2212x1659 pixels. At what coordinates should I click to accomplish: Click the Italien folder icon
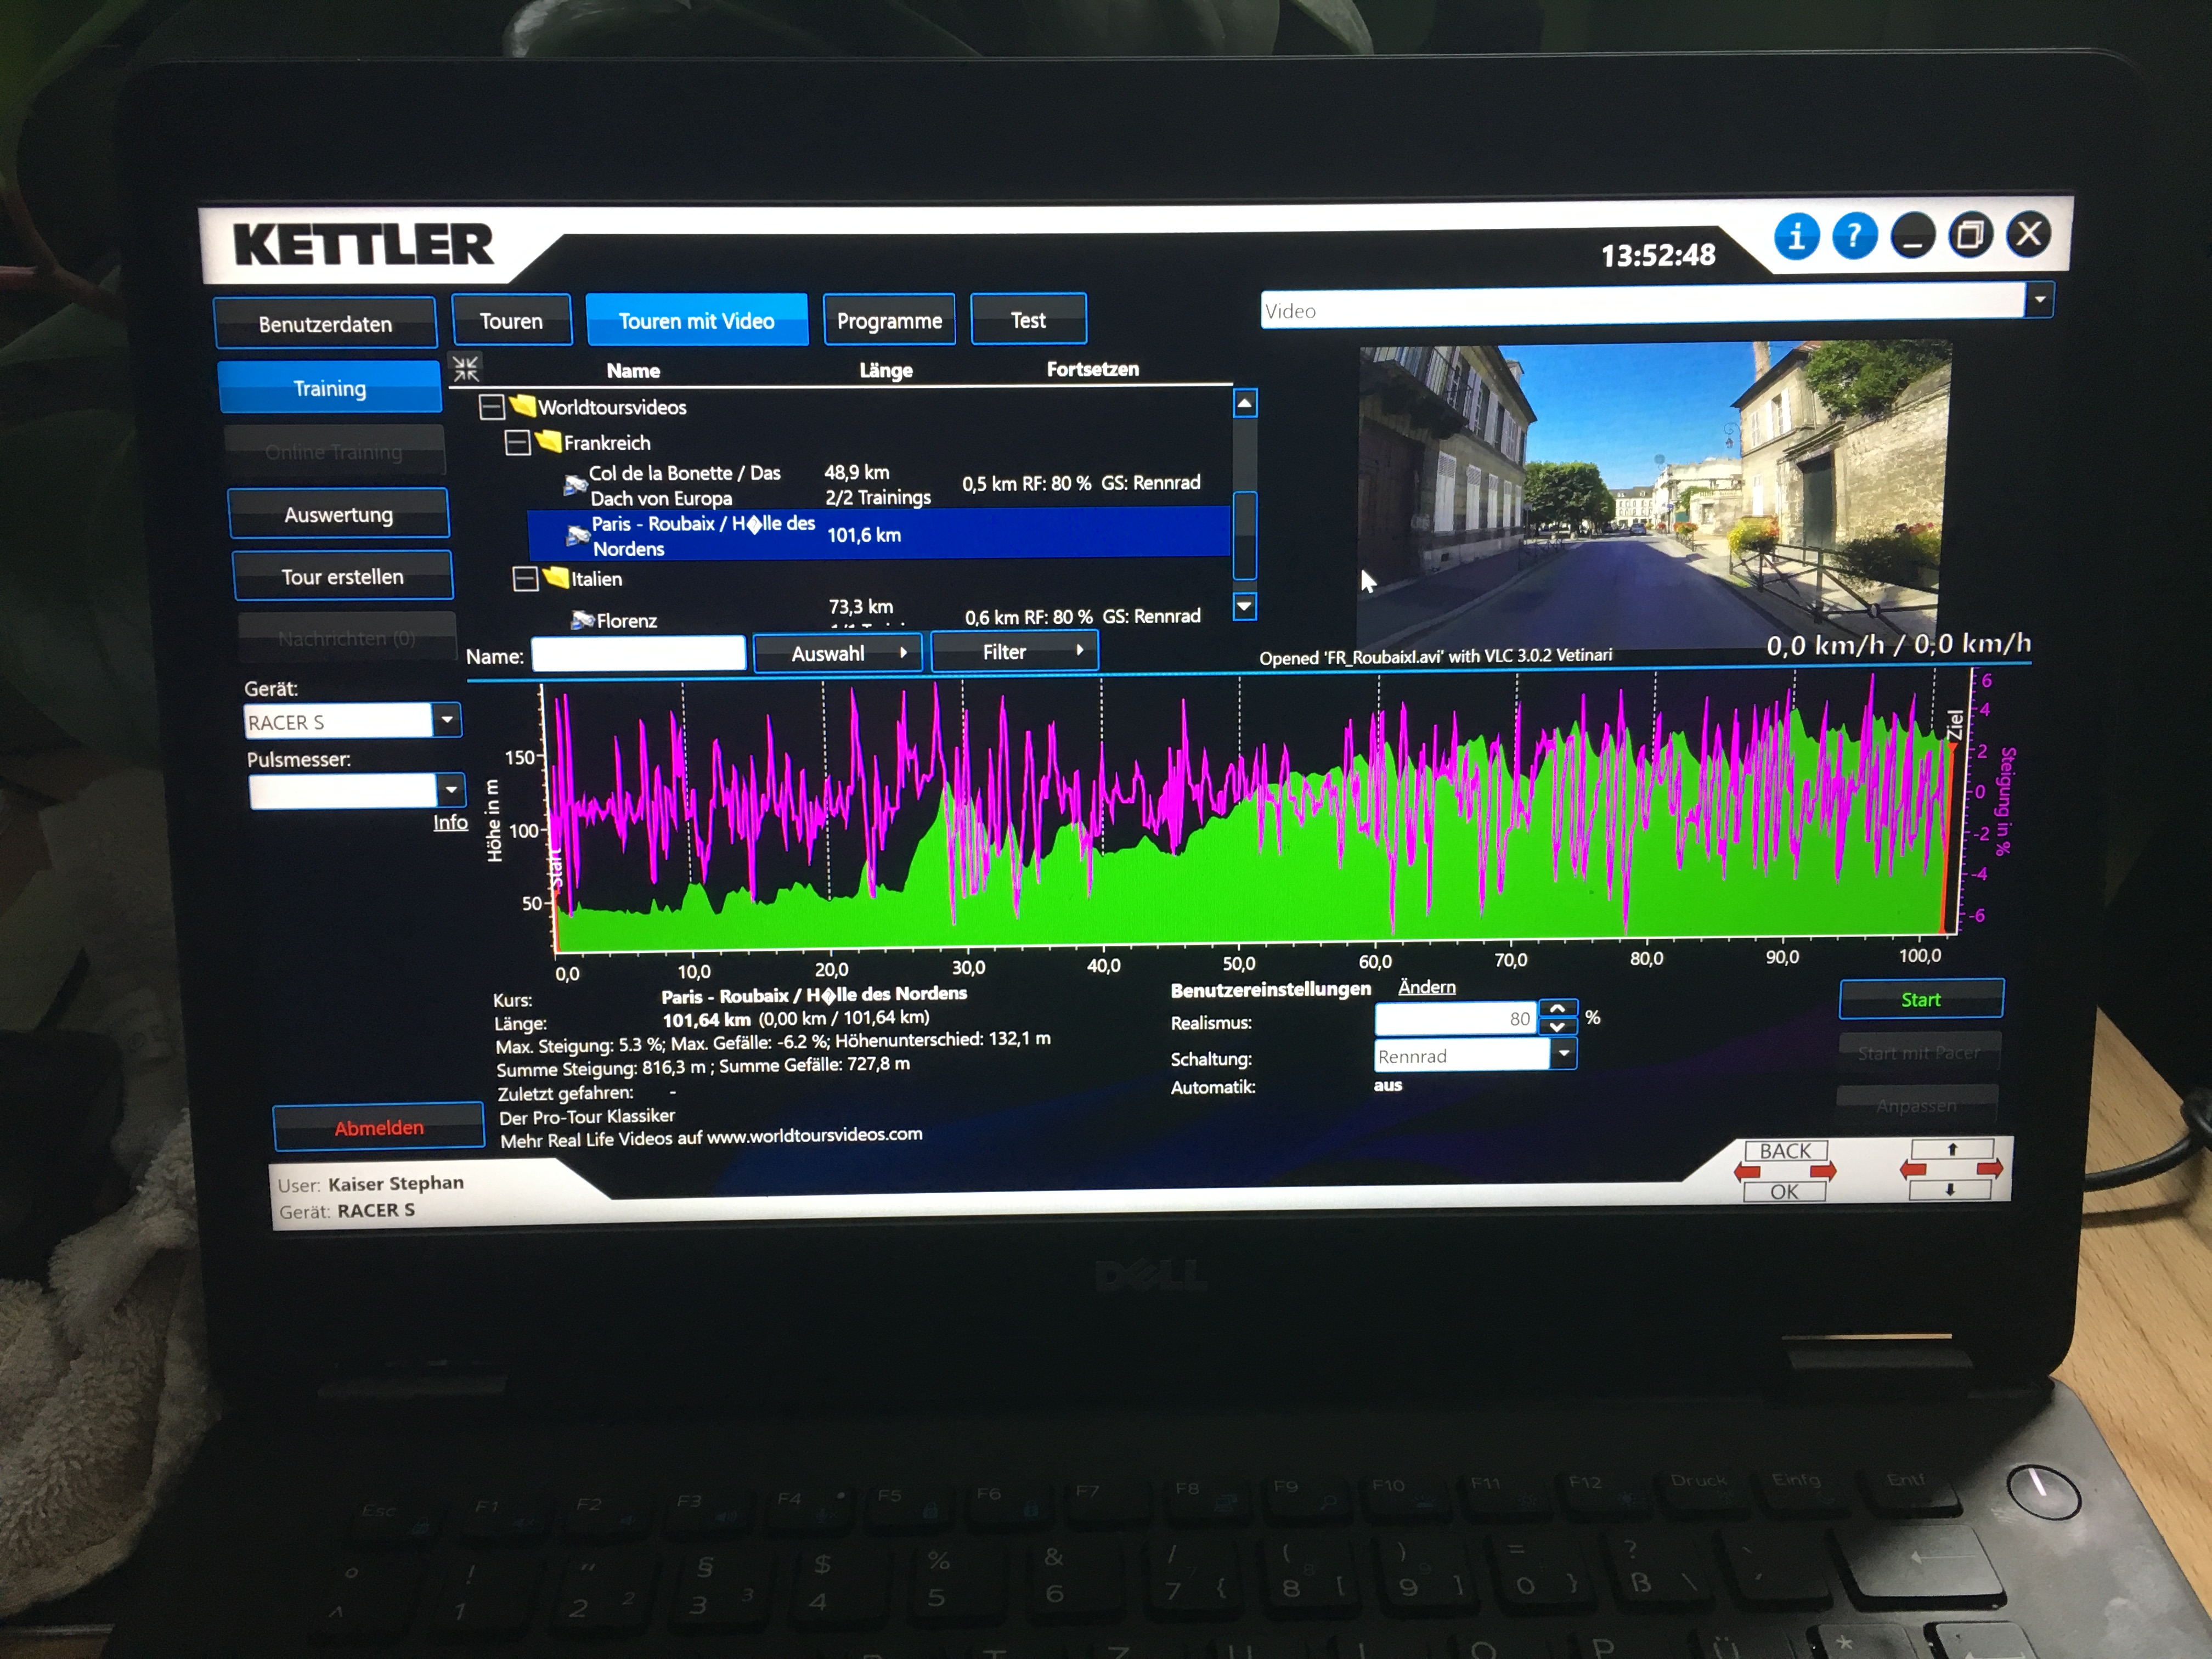click(x=555, y=577)
